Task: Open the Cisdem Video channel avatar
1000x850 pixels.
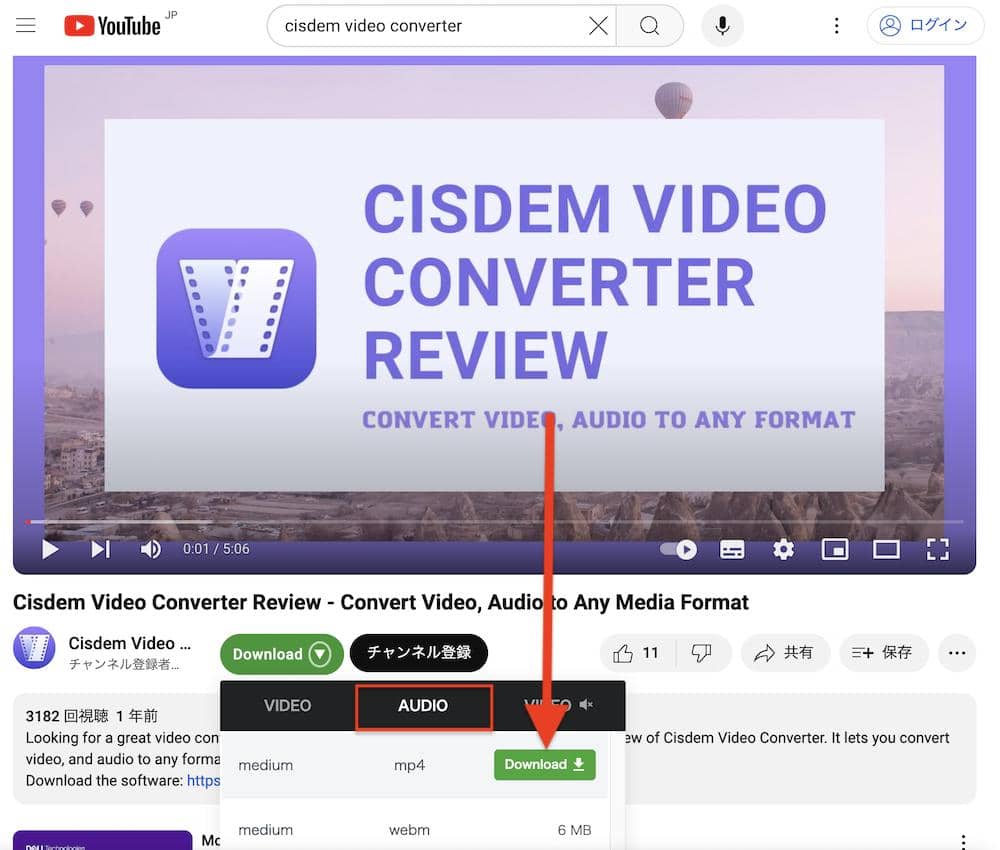Action: point(34,648)
